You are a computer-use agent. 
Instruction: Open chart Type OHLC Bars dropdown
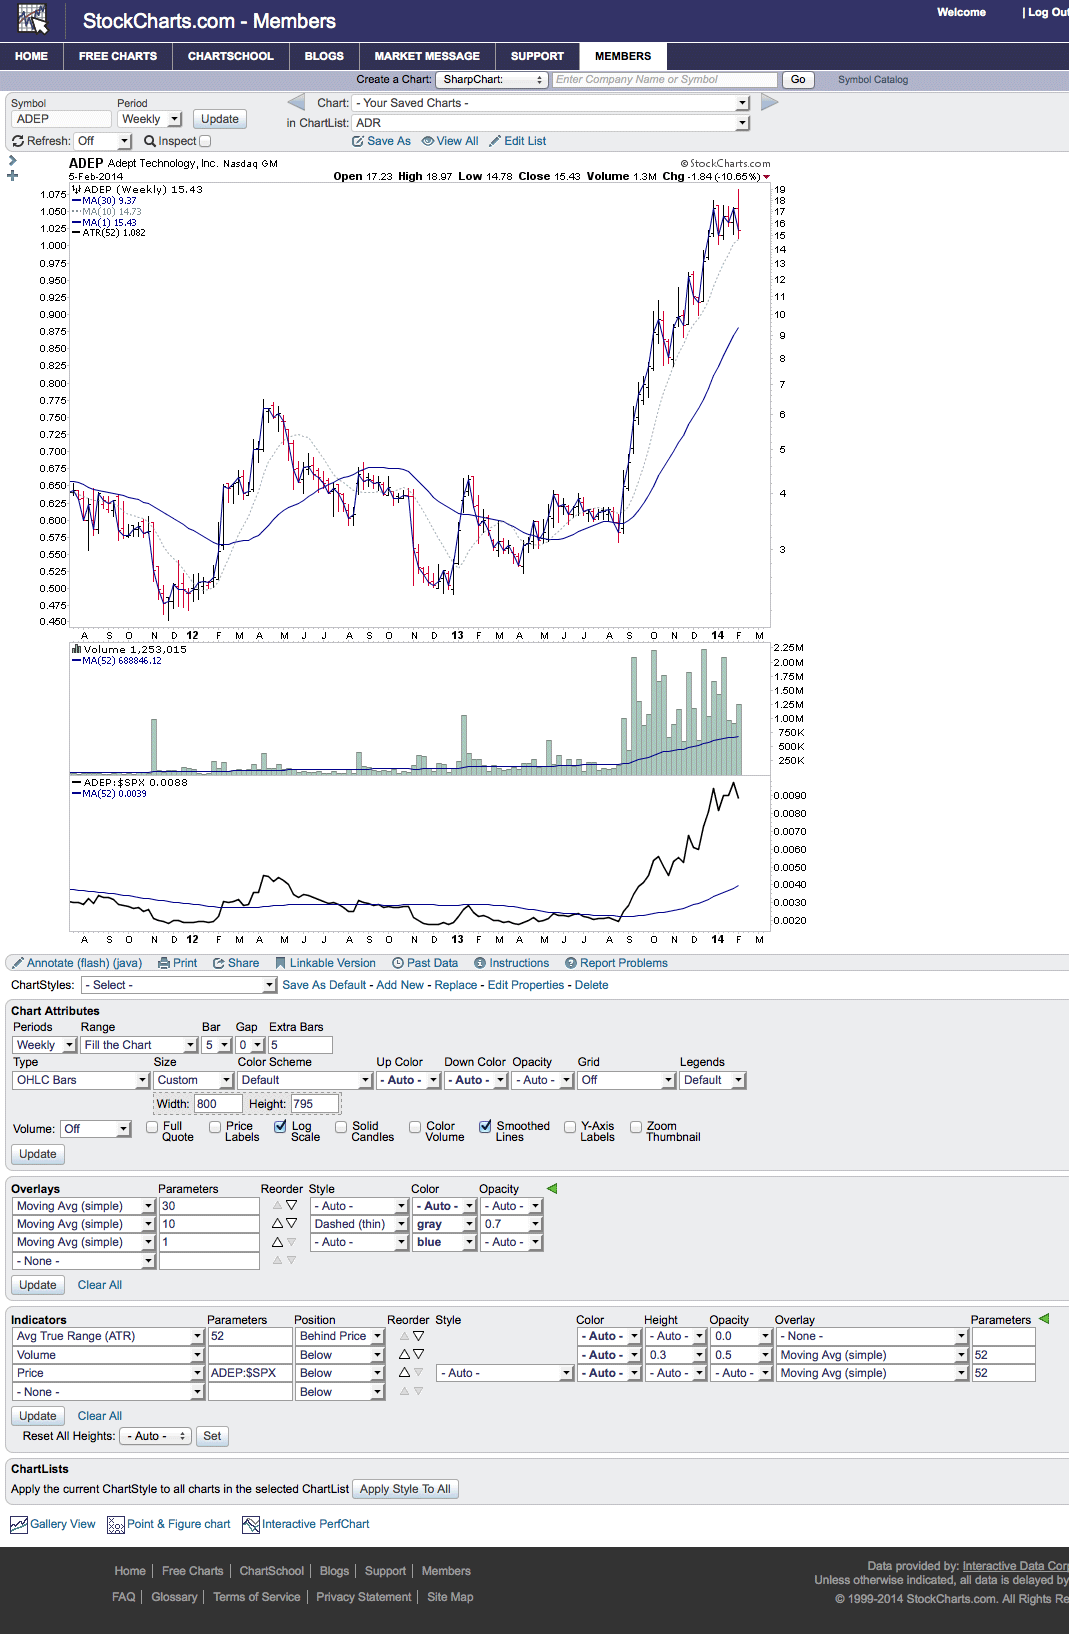pos(81,1080)
